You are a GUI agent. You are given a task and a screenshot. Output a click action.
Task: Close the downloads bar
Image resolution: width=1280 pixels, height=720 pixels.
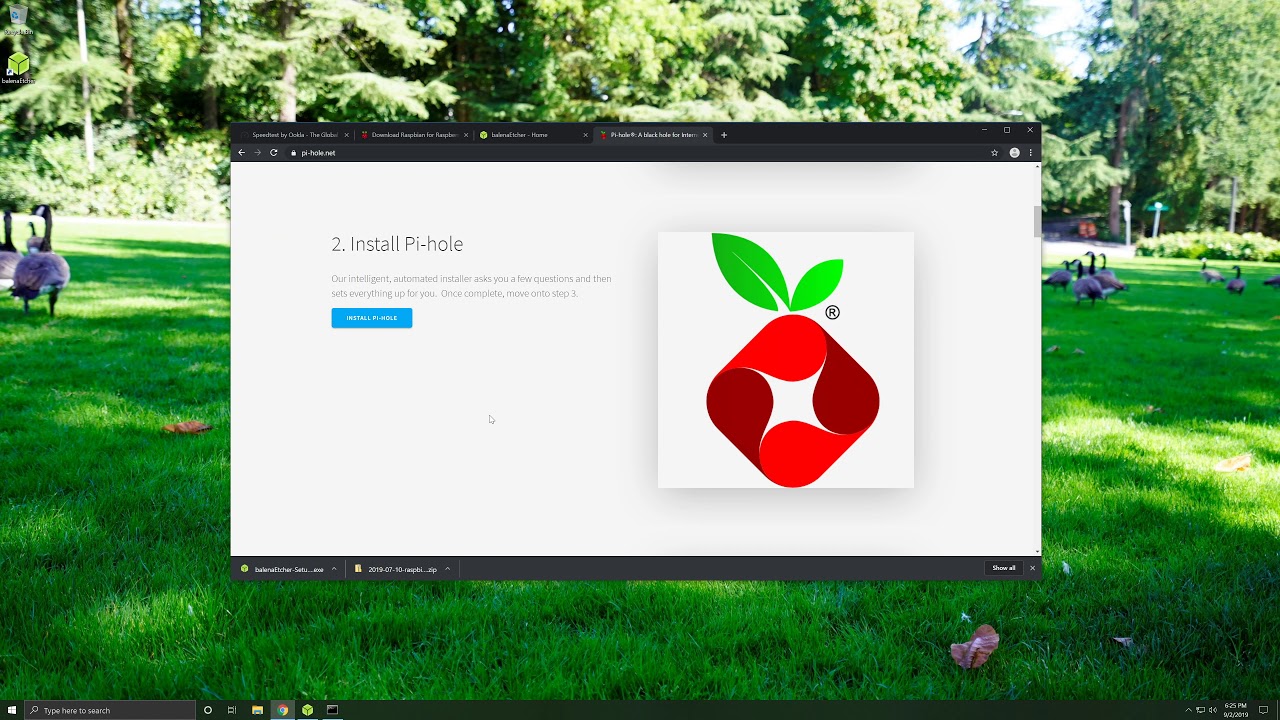click(x=1033, y=568)
